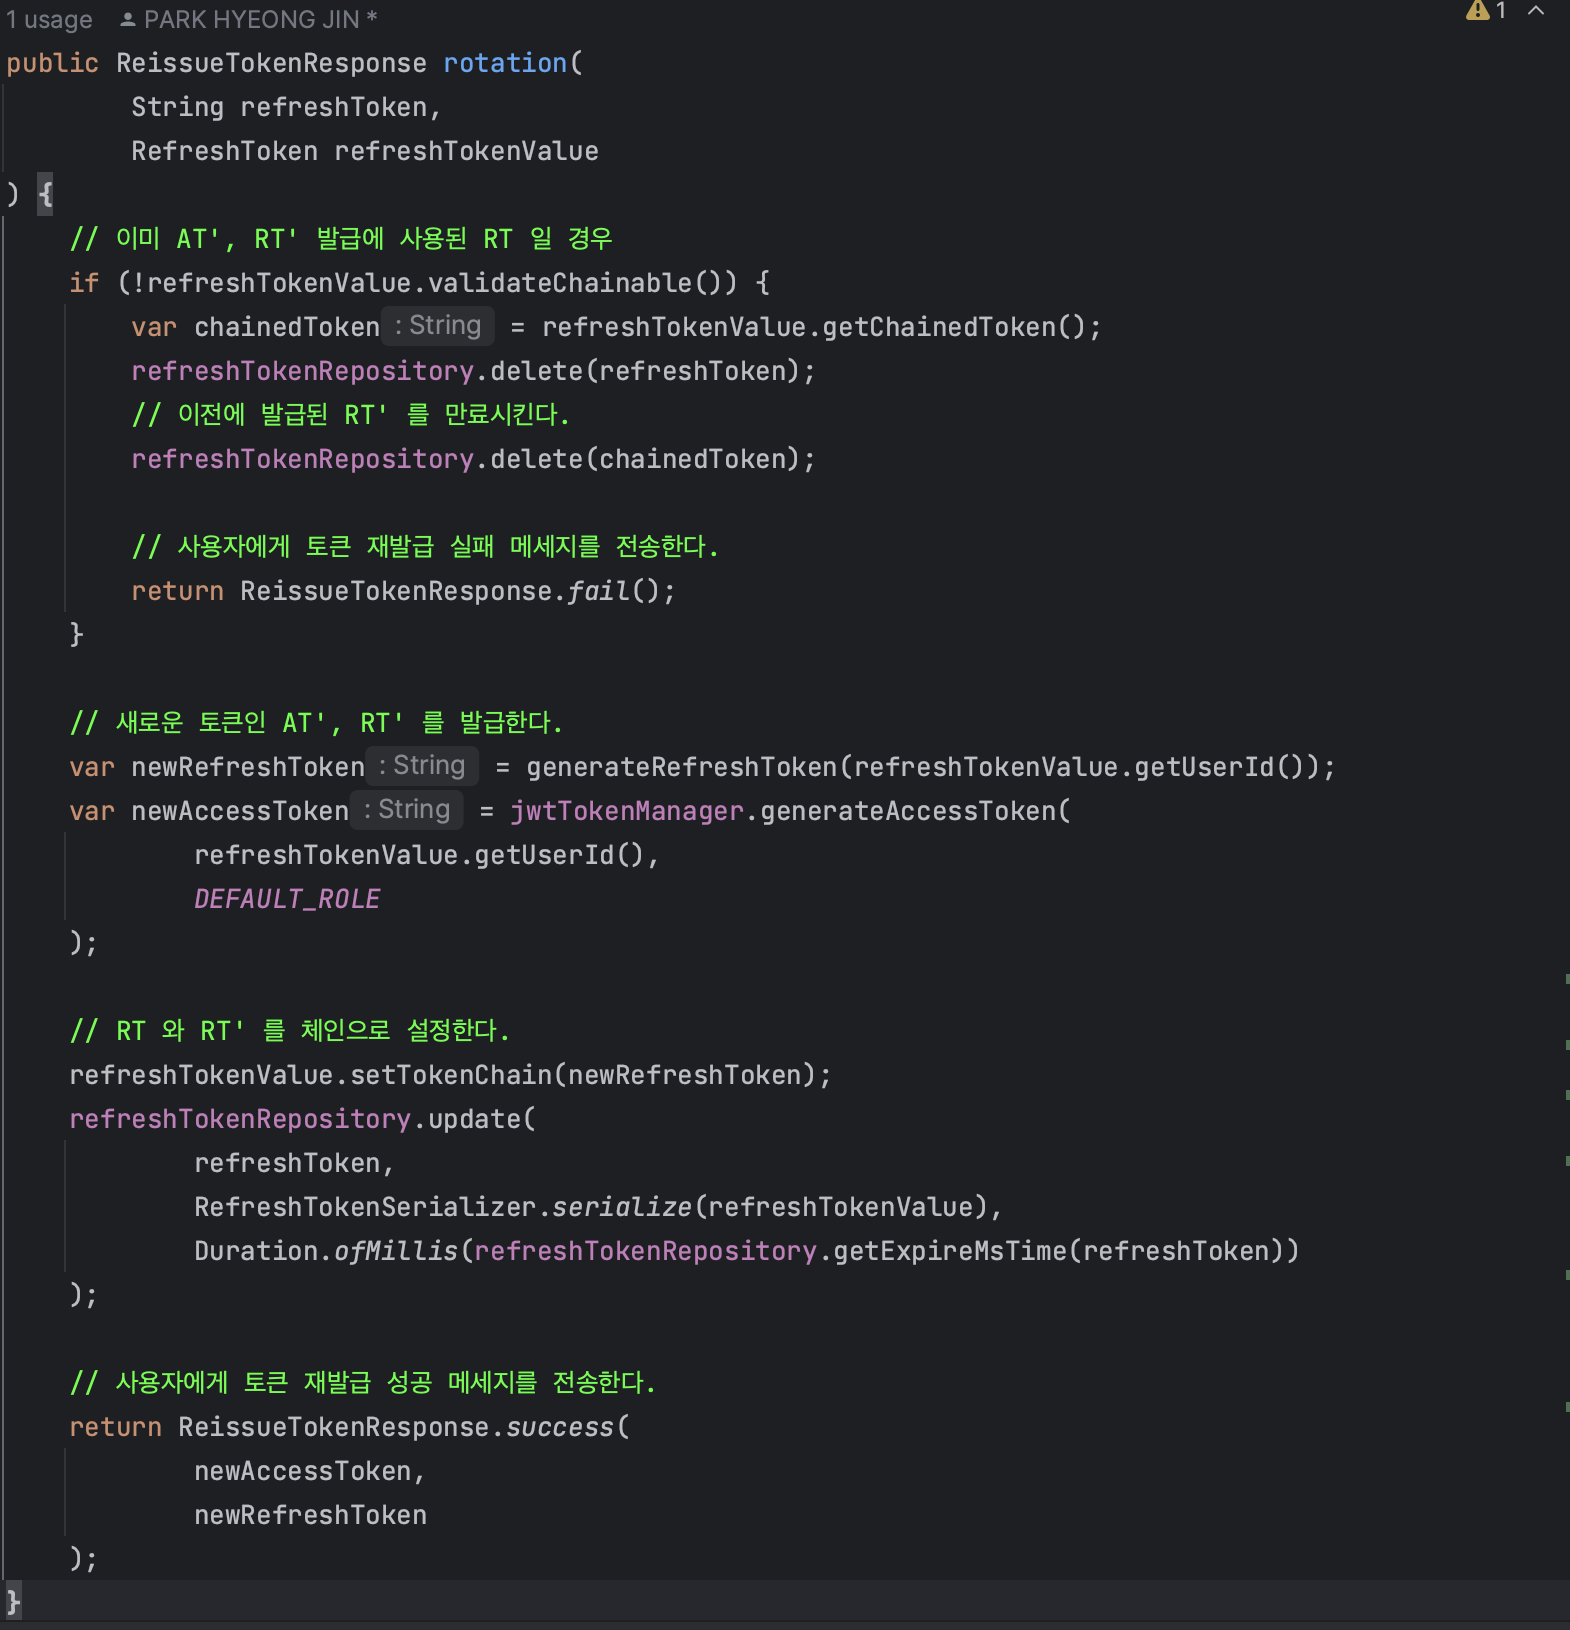
Task: Click ReissueTokenResponse return type in signature
Action: 271,63
